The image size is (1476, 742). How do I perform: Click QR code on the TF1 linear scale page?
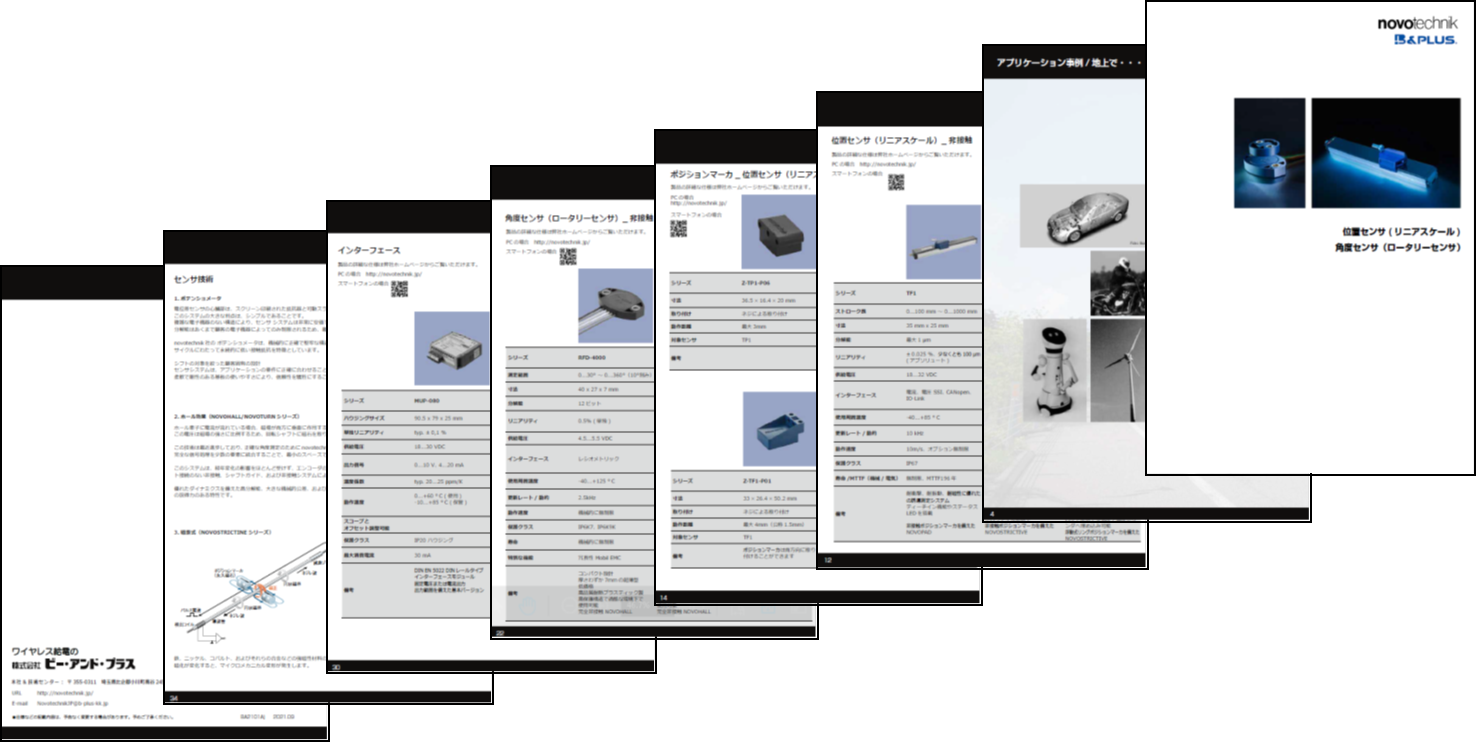pos(896,182)
